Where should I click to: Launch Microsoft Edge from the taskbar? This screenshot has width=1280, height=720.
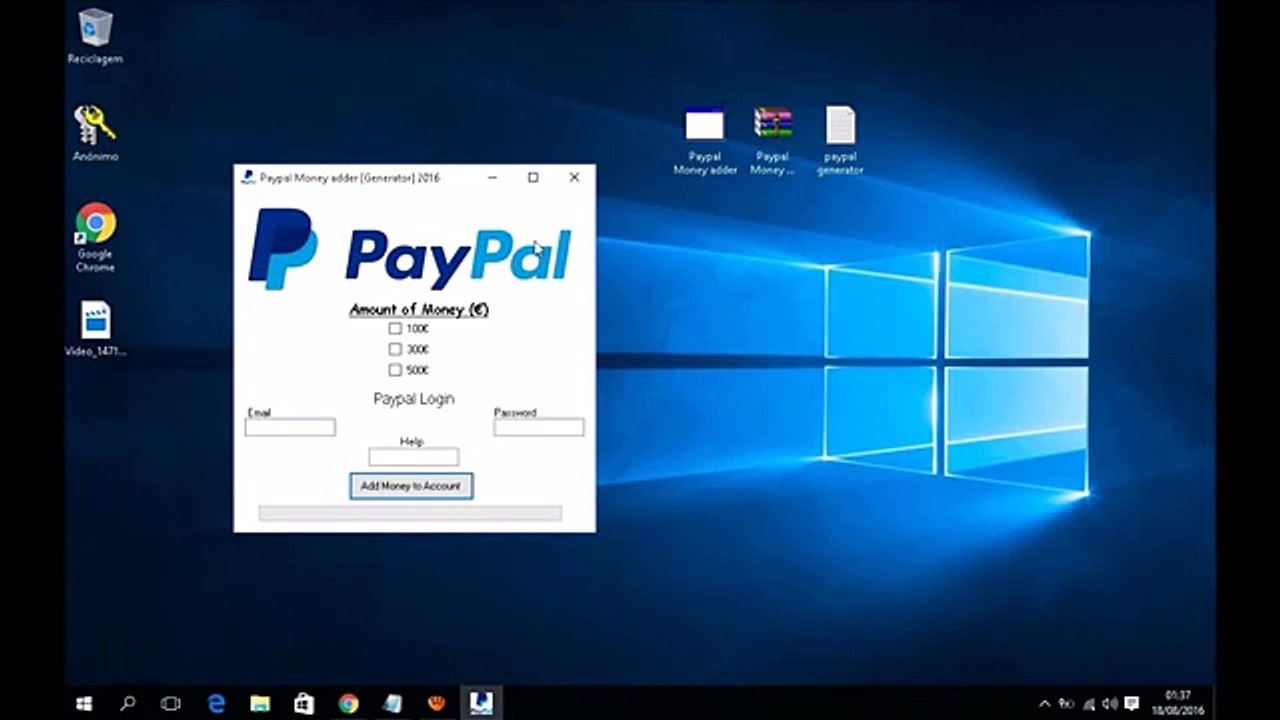(x=215, y=704)
